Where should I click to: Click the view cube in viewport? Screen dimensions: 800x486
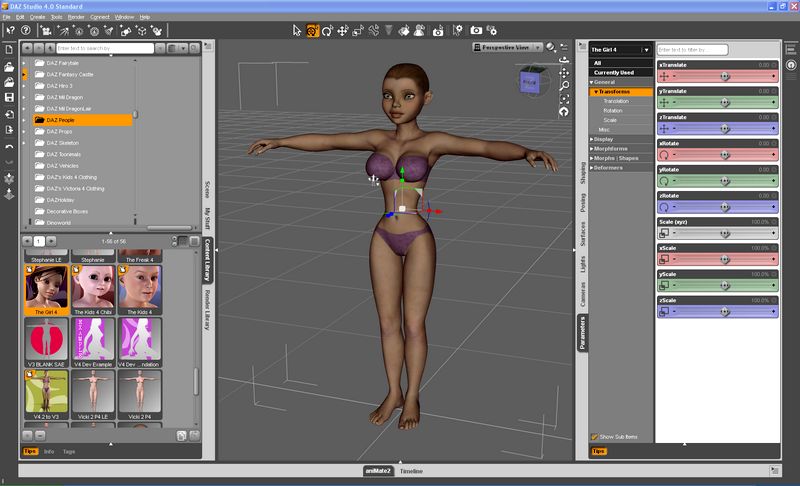[530, 82]
